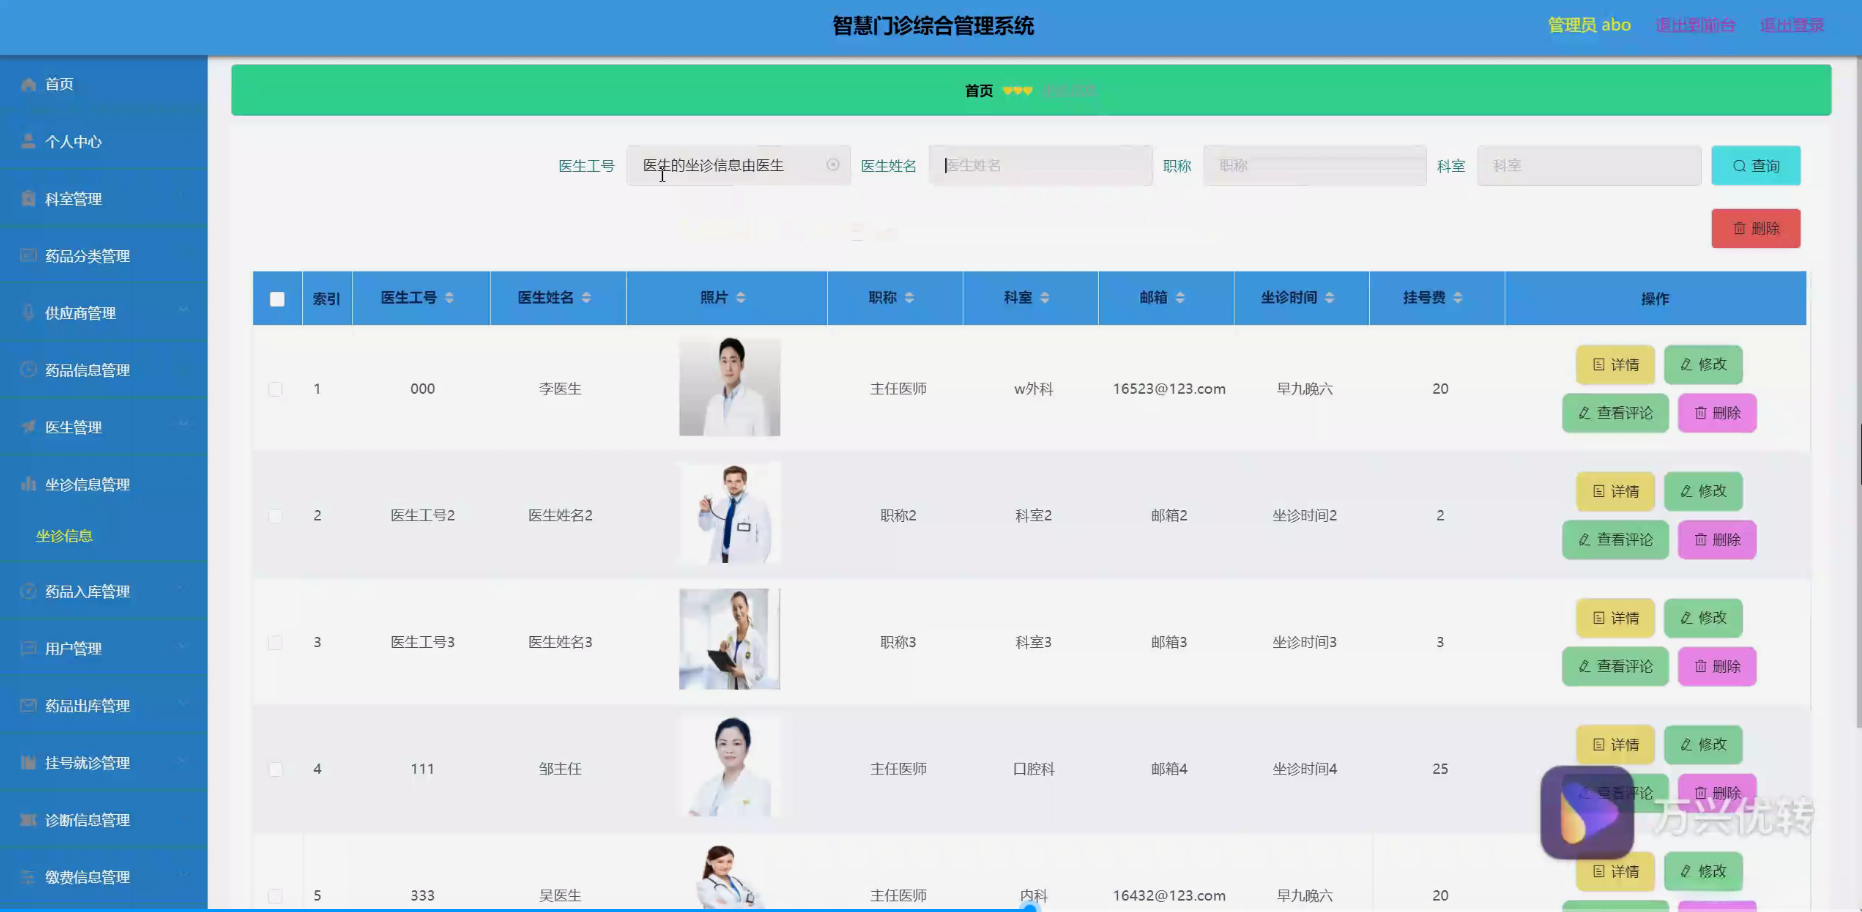
Task: Click 退出到前台 link in top bar
Action: pyautogui.click(x=1695, y=25)
